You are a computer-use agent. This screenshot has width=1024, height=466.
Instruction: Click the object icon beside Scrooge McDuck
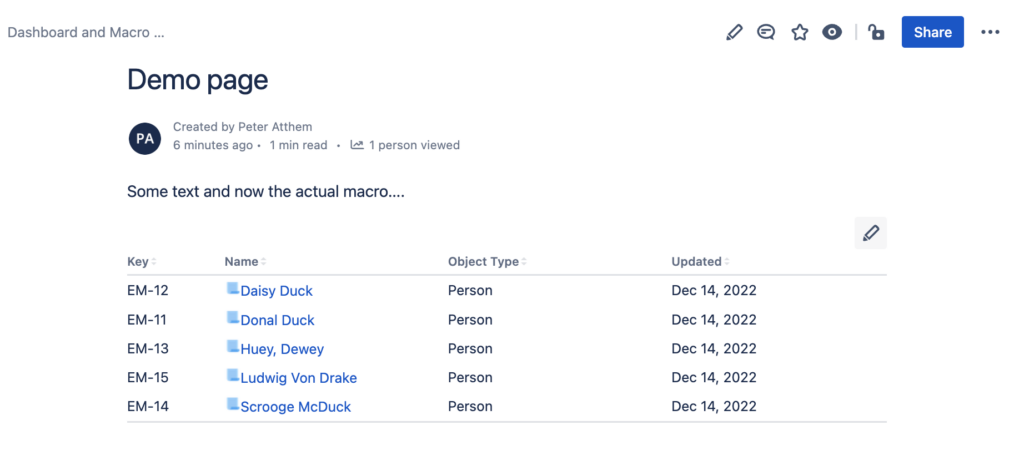232,404
